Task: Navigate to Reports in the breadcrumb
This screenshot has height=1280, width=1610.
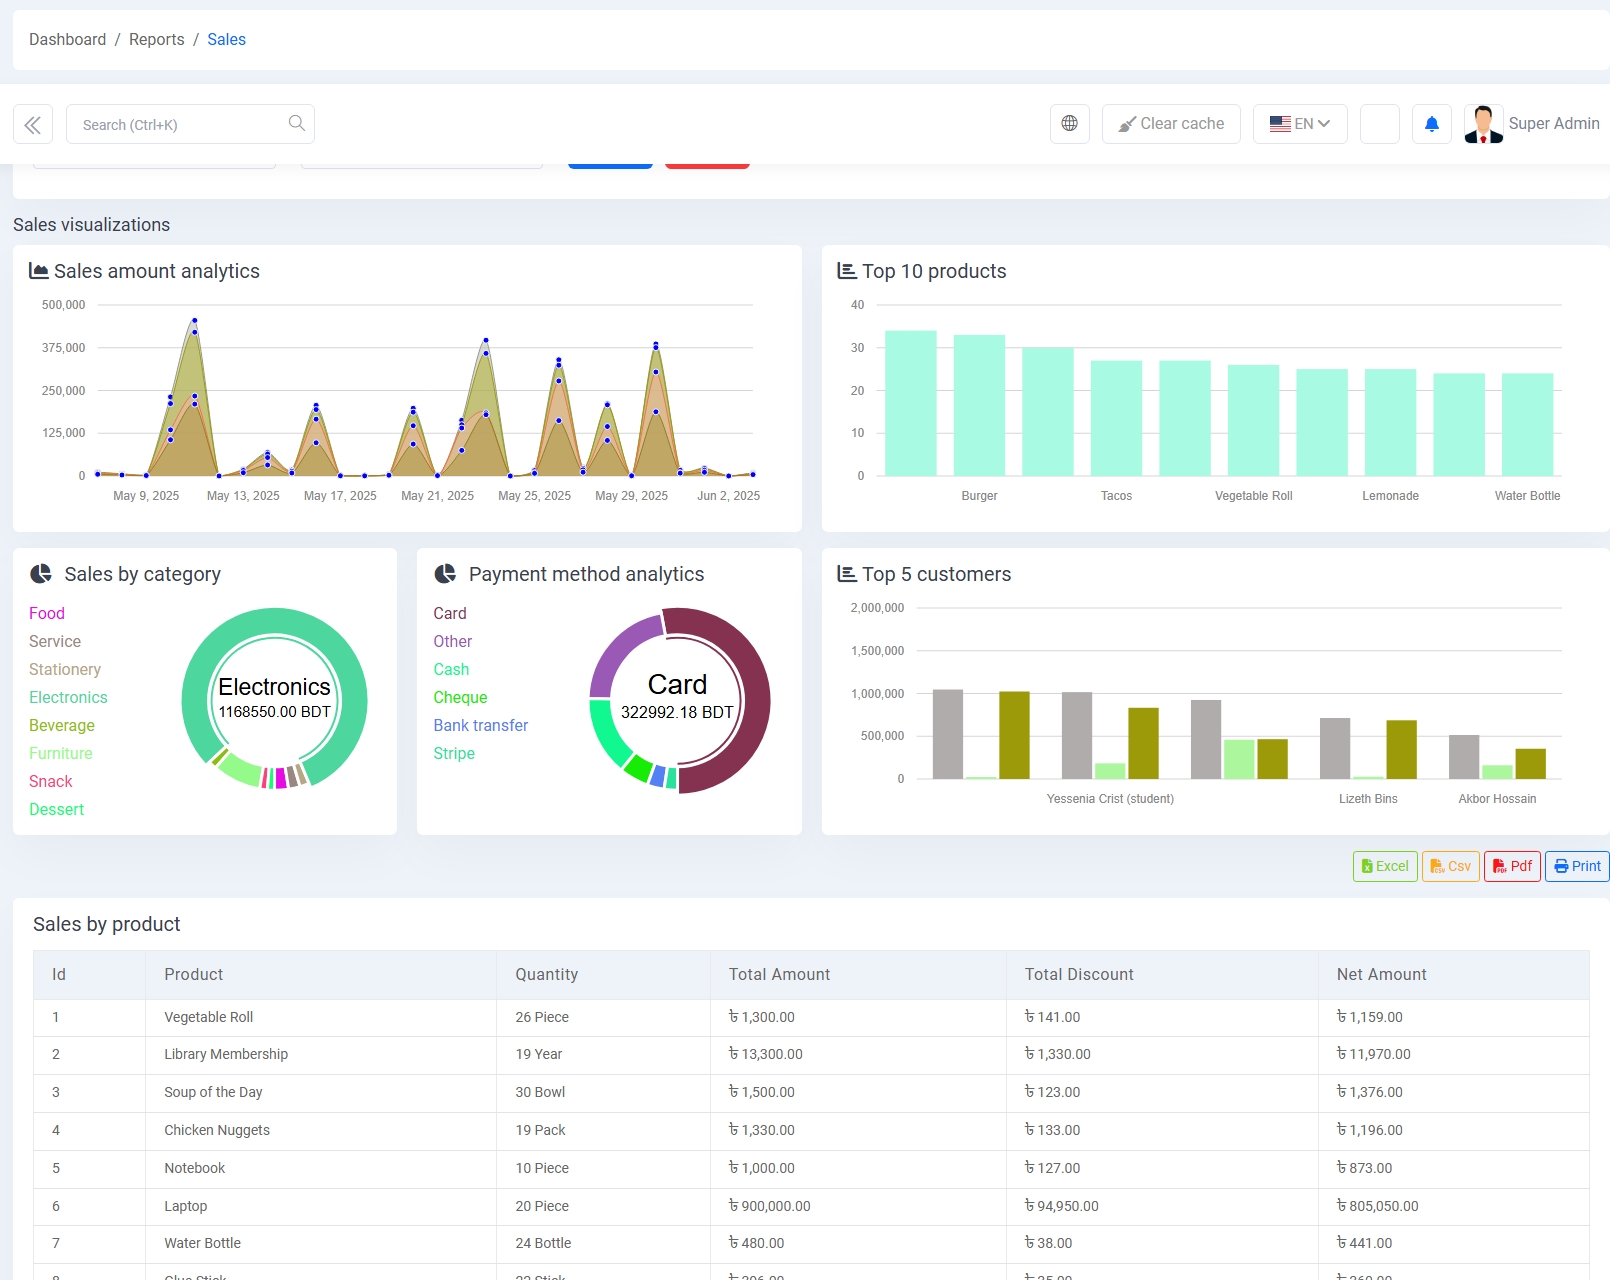Action: point(156,39)
